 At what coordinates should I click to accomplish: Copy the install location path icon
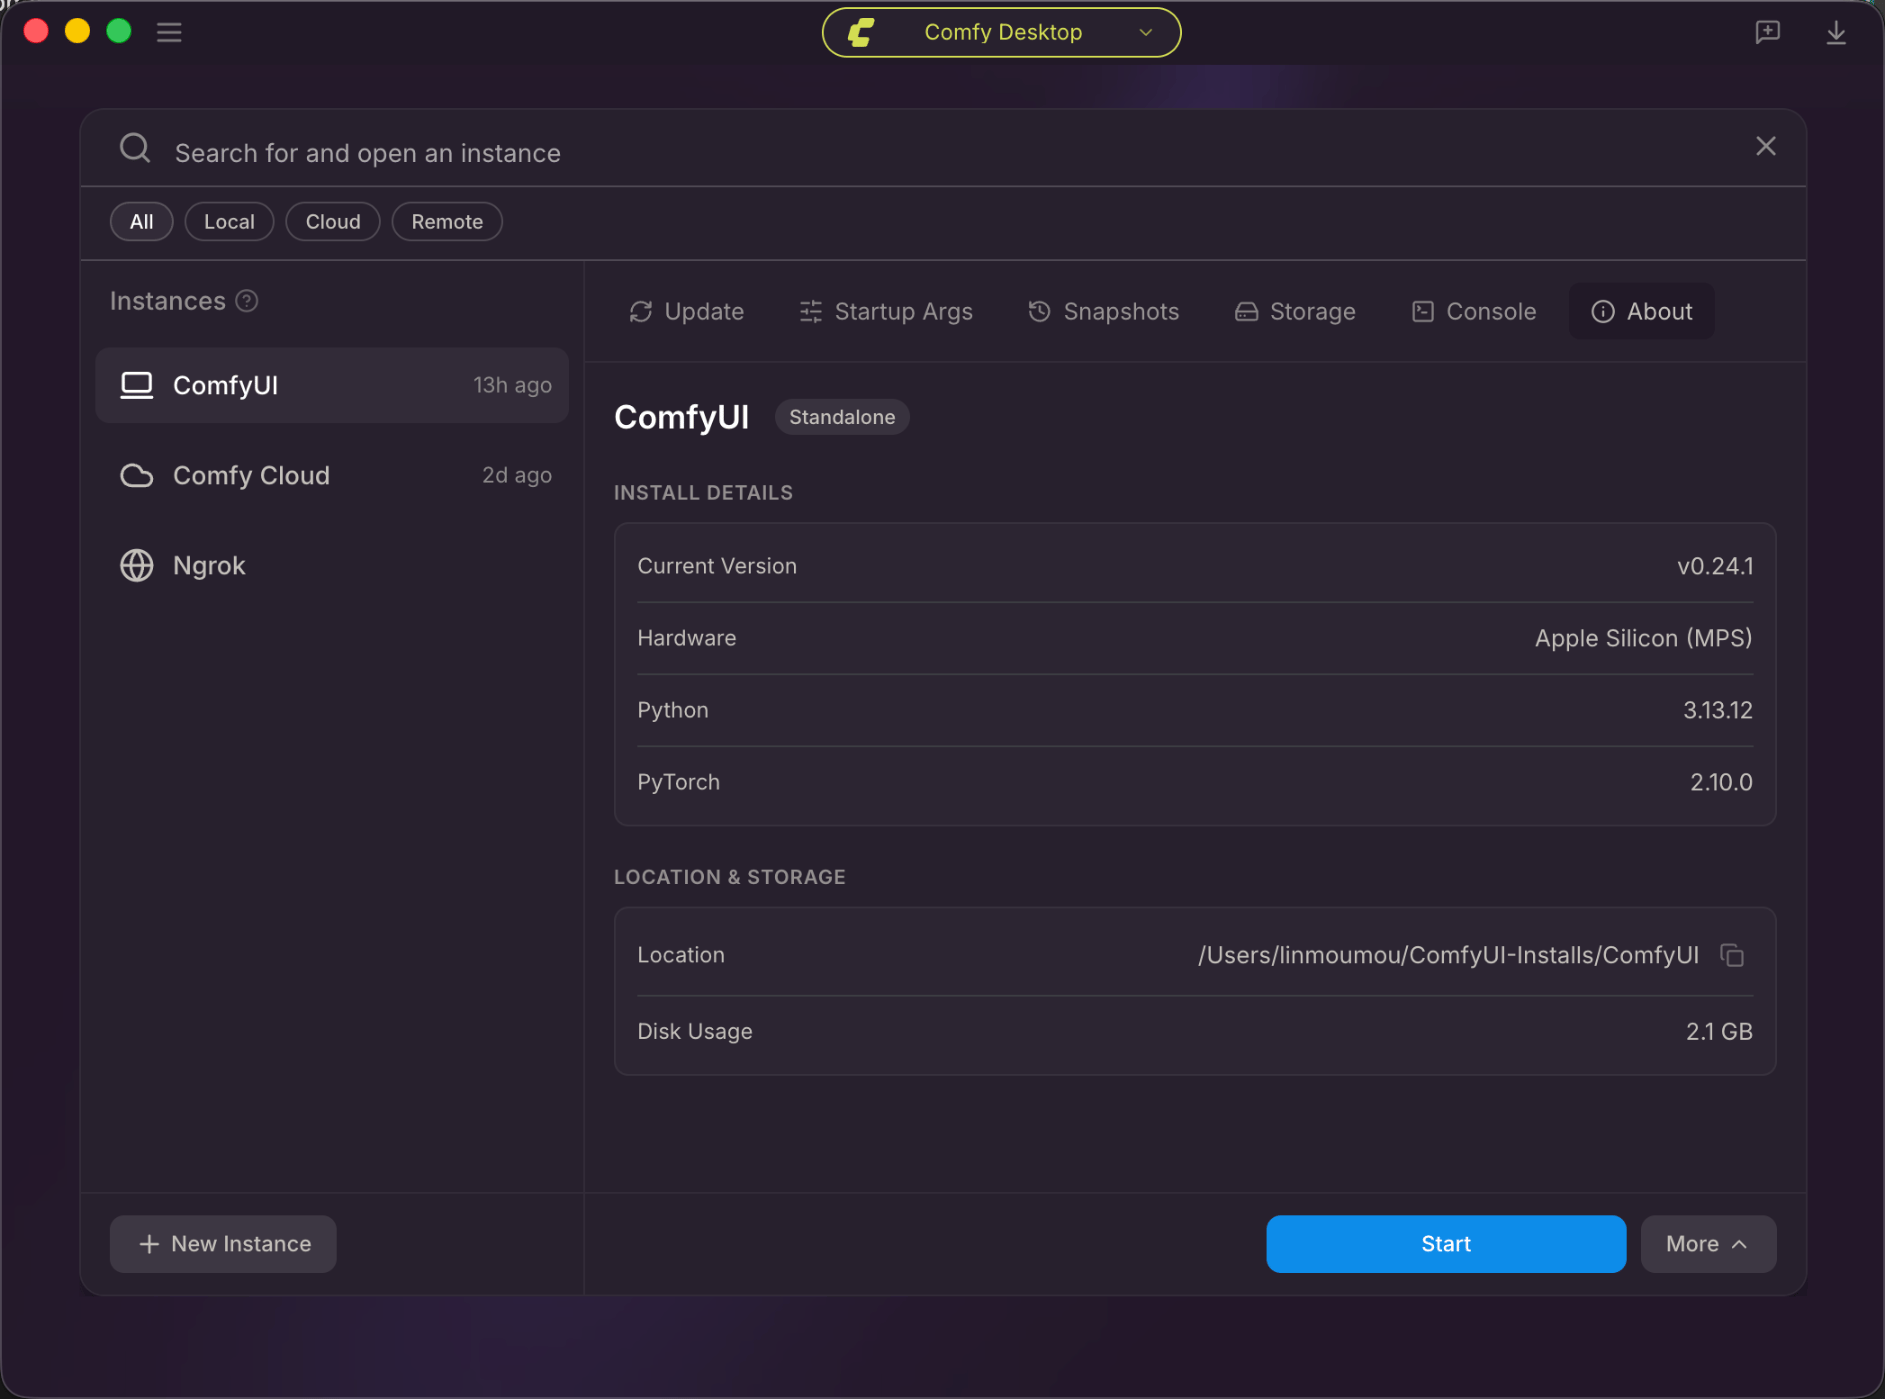[x=1732, y=955]
